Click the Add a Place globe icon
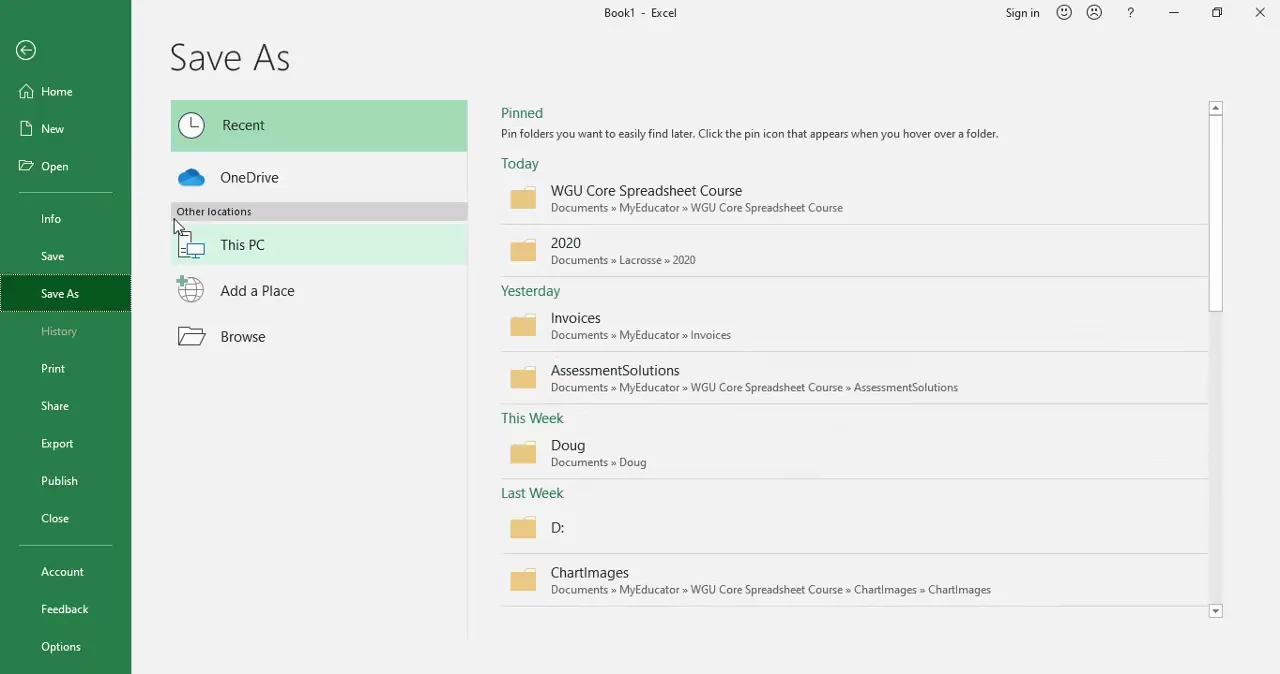Screen dimensions: 1280x674 point(190,290)
